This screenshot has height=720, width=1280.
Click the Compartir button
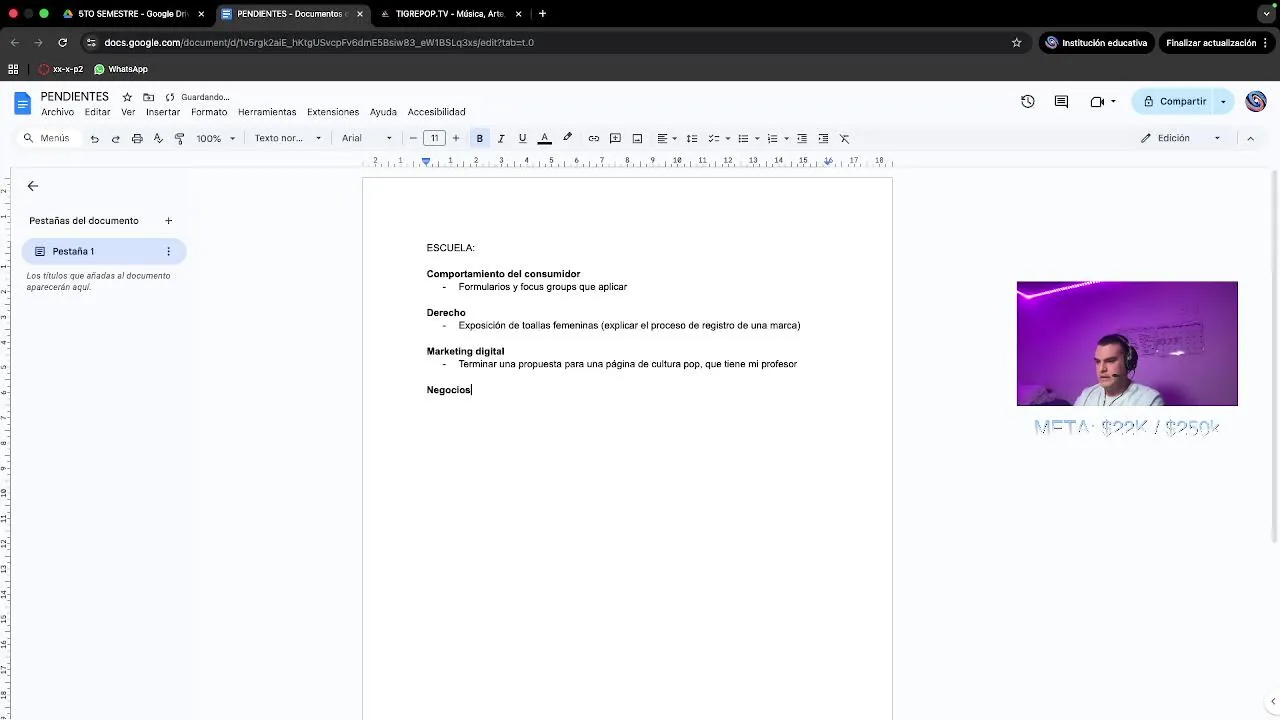click(1174, 101)
